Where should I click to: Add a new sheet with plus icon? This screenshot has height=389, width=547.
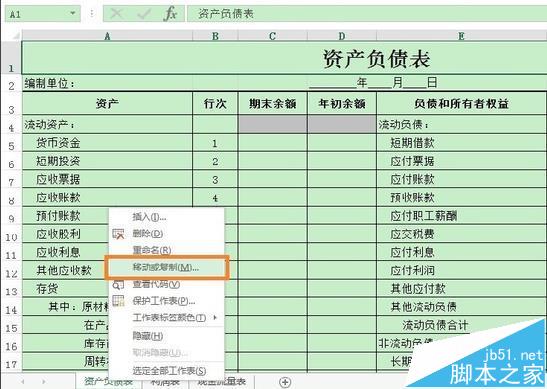pos(285,382)
